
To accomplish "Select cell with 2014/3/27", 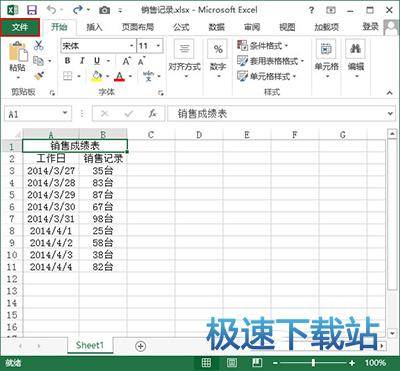I will pos(51,171).
